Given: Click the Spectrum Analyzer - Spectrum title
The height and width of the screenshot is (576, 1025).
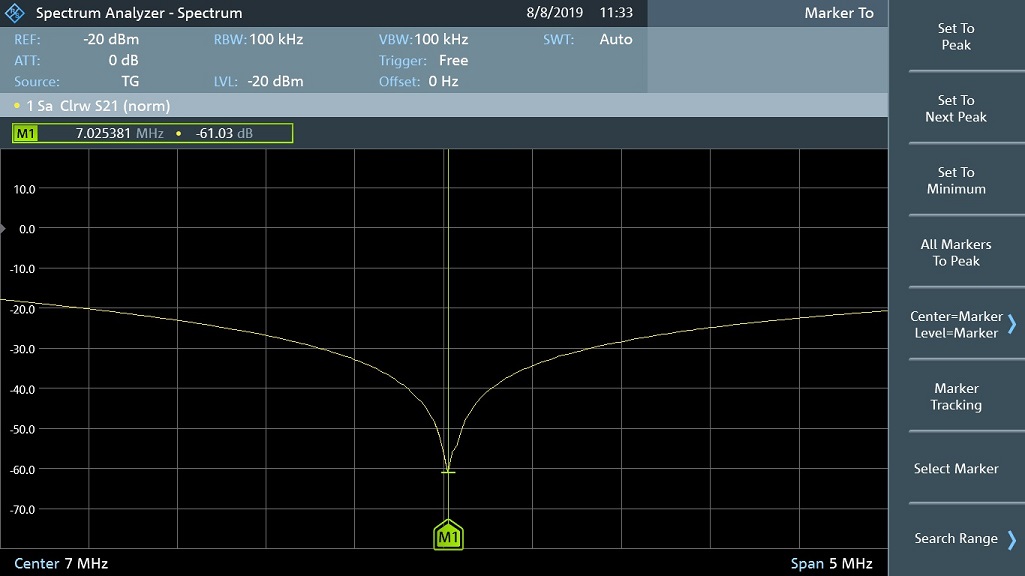Looking at the screenshot, I should [x=139, y=13].
